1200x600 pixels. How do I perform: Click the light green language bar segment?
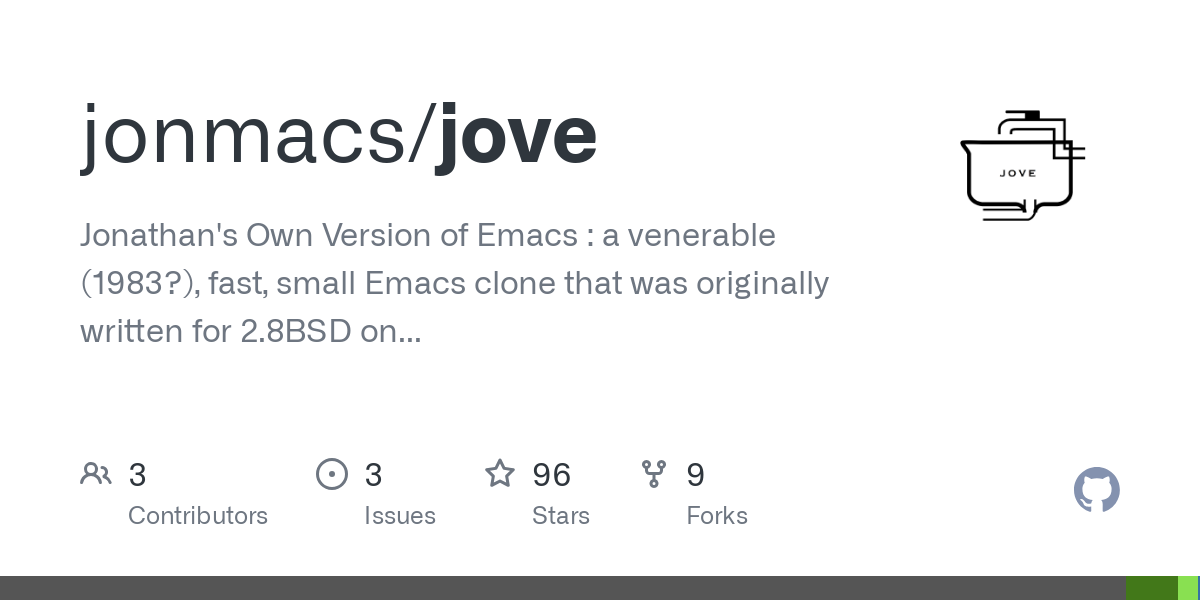point(1187,588)
